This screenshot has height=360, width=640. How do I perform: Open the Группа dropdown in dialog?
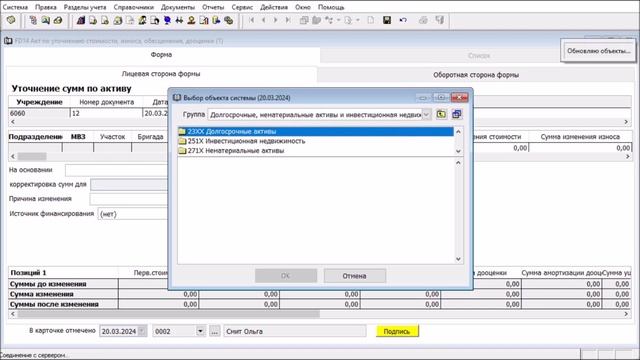pyautogui.click(x=426, y=115)
